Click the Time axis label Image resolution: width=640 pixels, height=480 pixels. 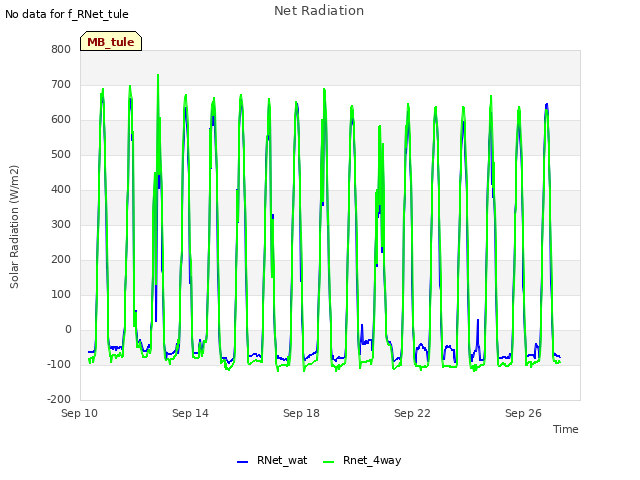pyautogui.click(x=566, y=429)
